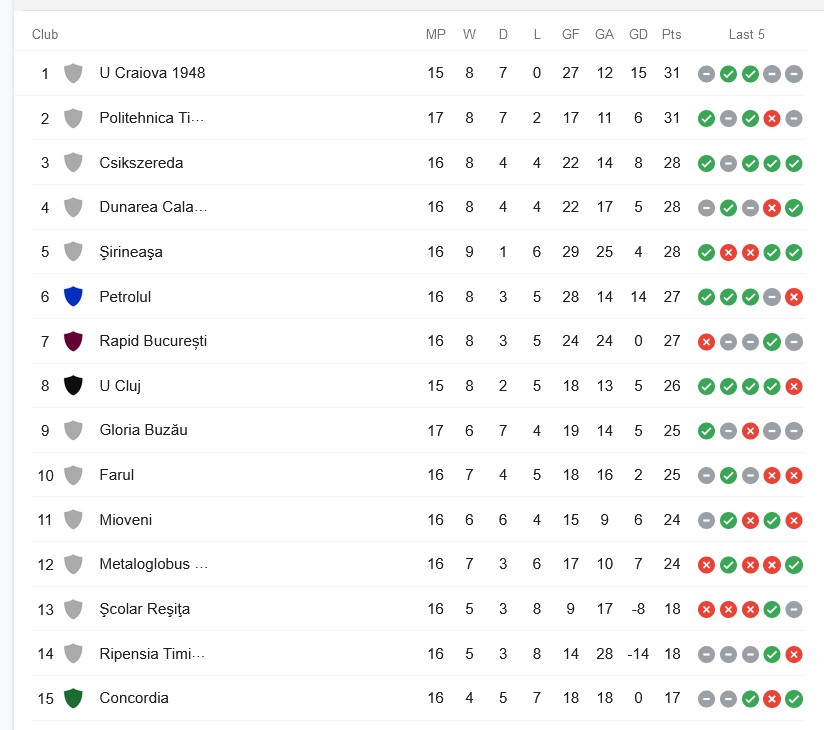Click the black U Cluj crest
Viewport: 824px width, 730px height.
73,385
